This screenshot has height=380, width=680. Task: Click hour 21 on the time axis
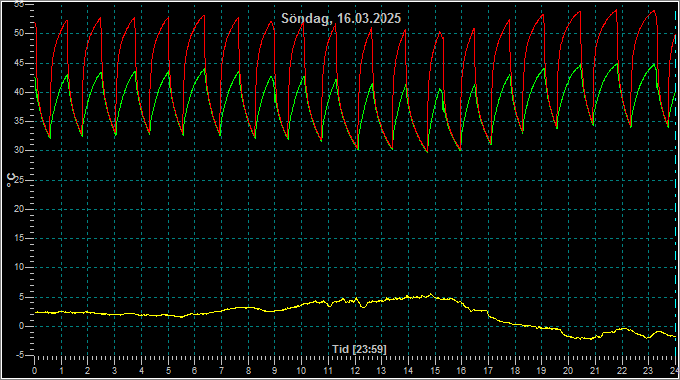(x=595, y=371)
